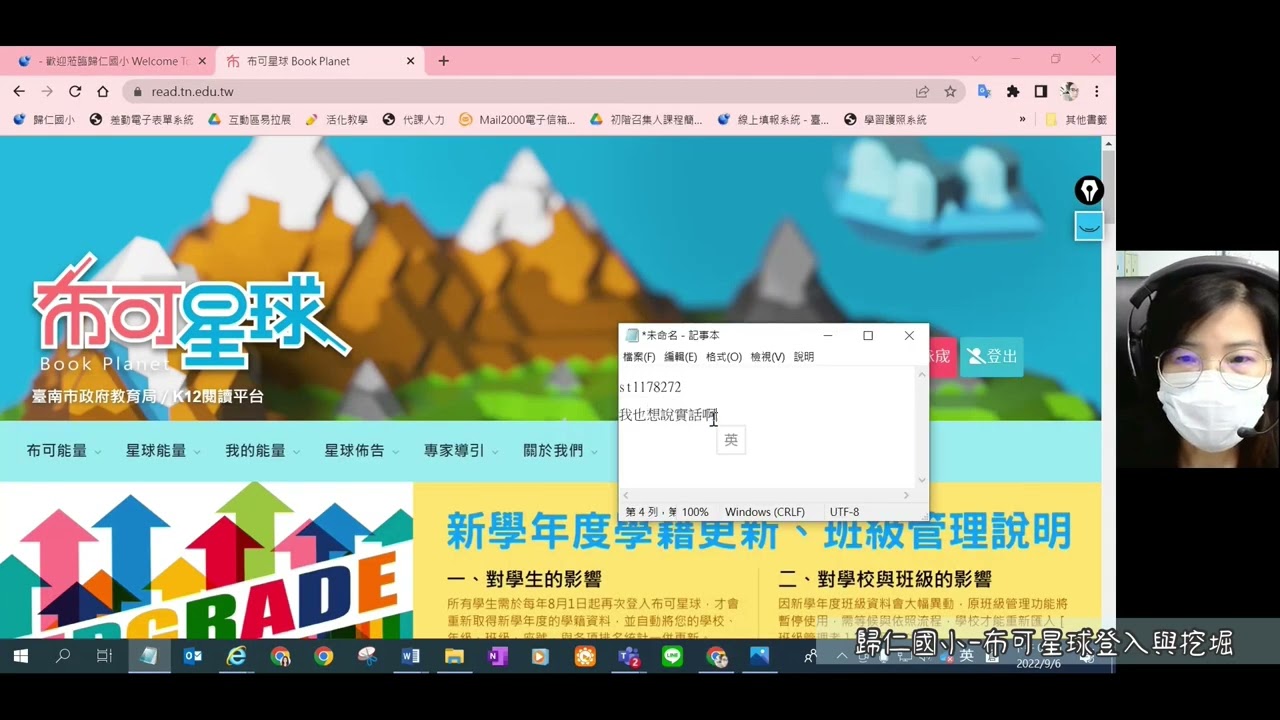This screenshot has height=720, width=1280.
Task: Open the Chrome profile avatar
Action: [x=1069, y=91]
